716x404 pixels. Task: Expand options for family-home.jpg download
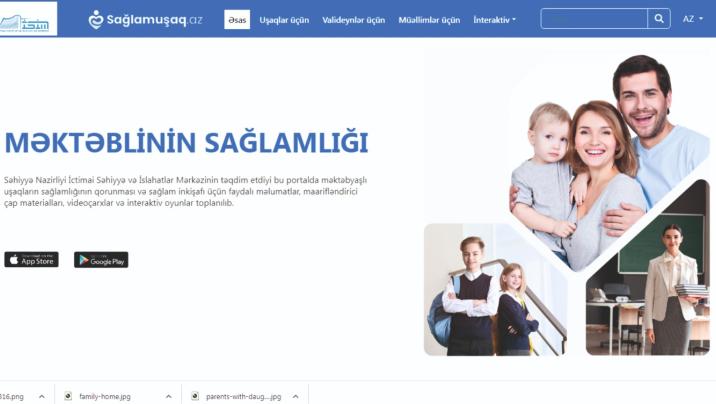(169, 396)
